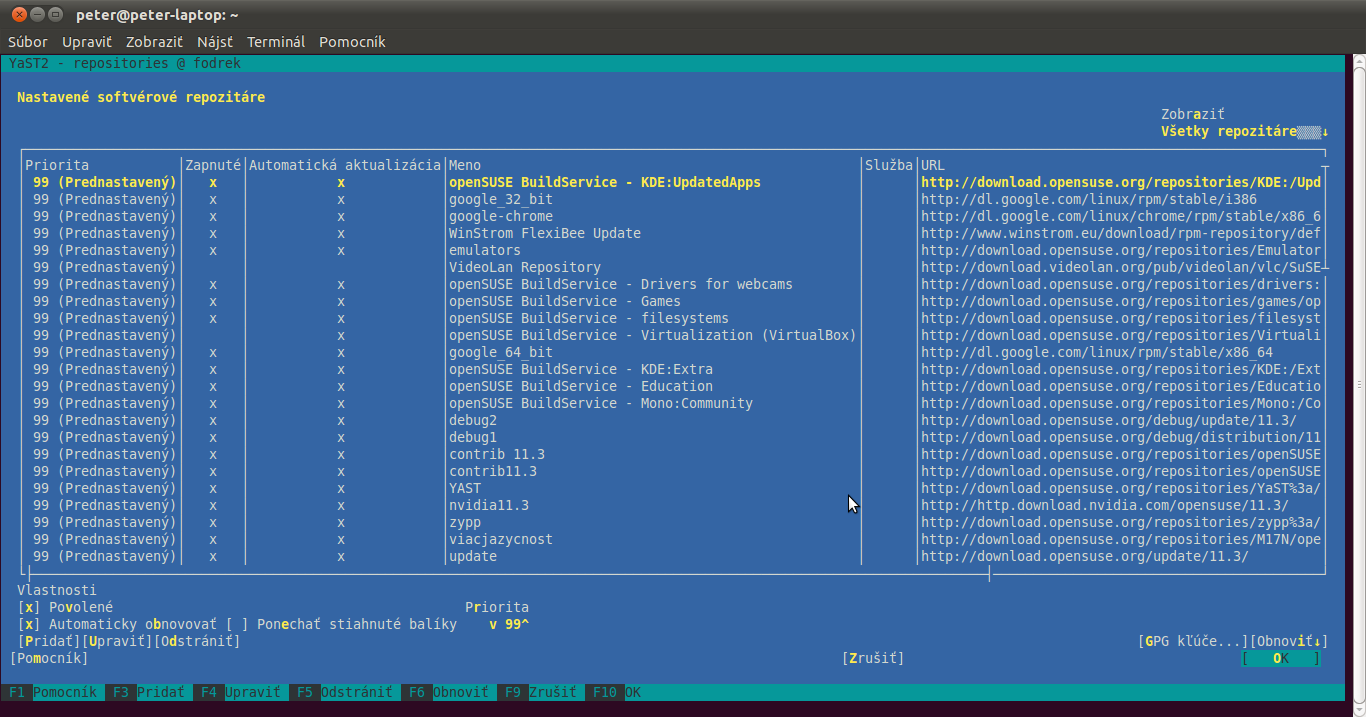Enable Ponechať stiahnuté balíky checkbox
The height and width of the screenshot is (717, 1366).
[x=237, y=624]
